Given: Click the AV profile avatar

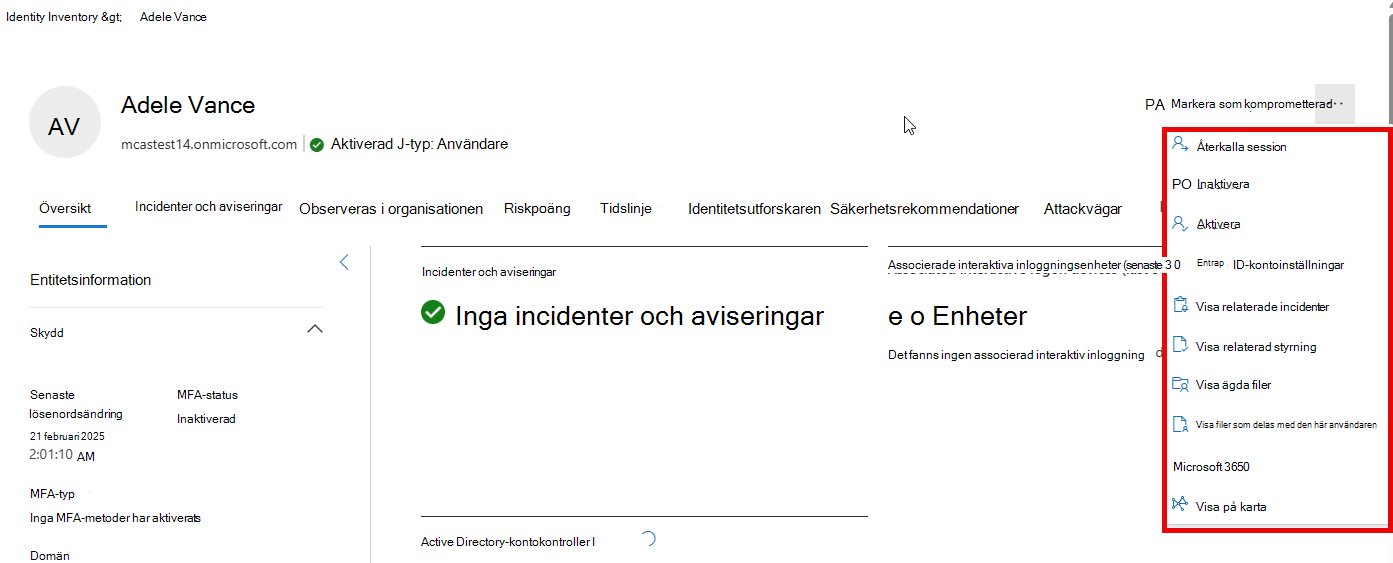Looking at the screenshot, I should 65,122.
